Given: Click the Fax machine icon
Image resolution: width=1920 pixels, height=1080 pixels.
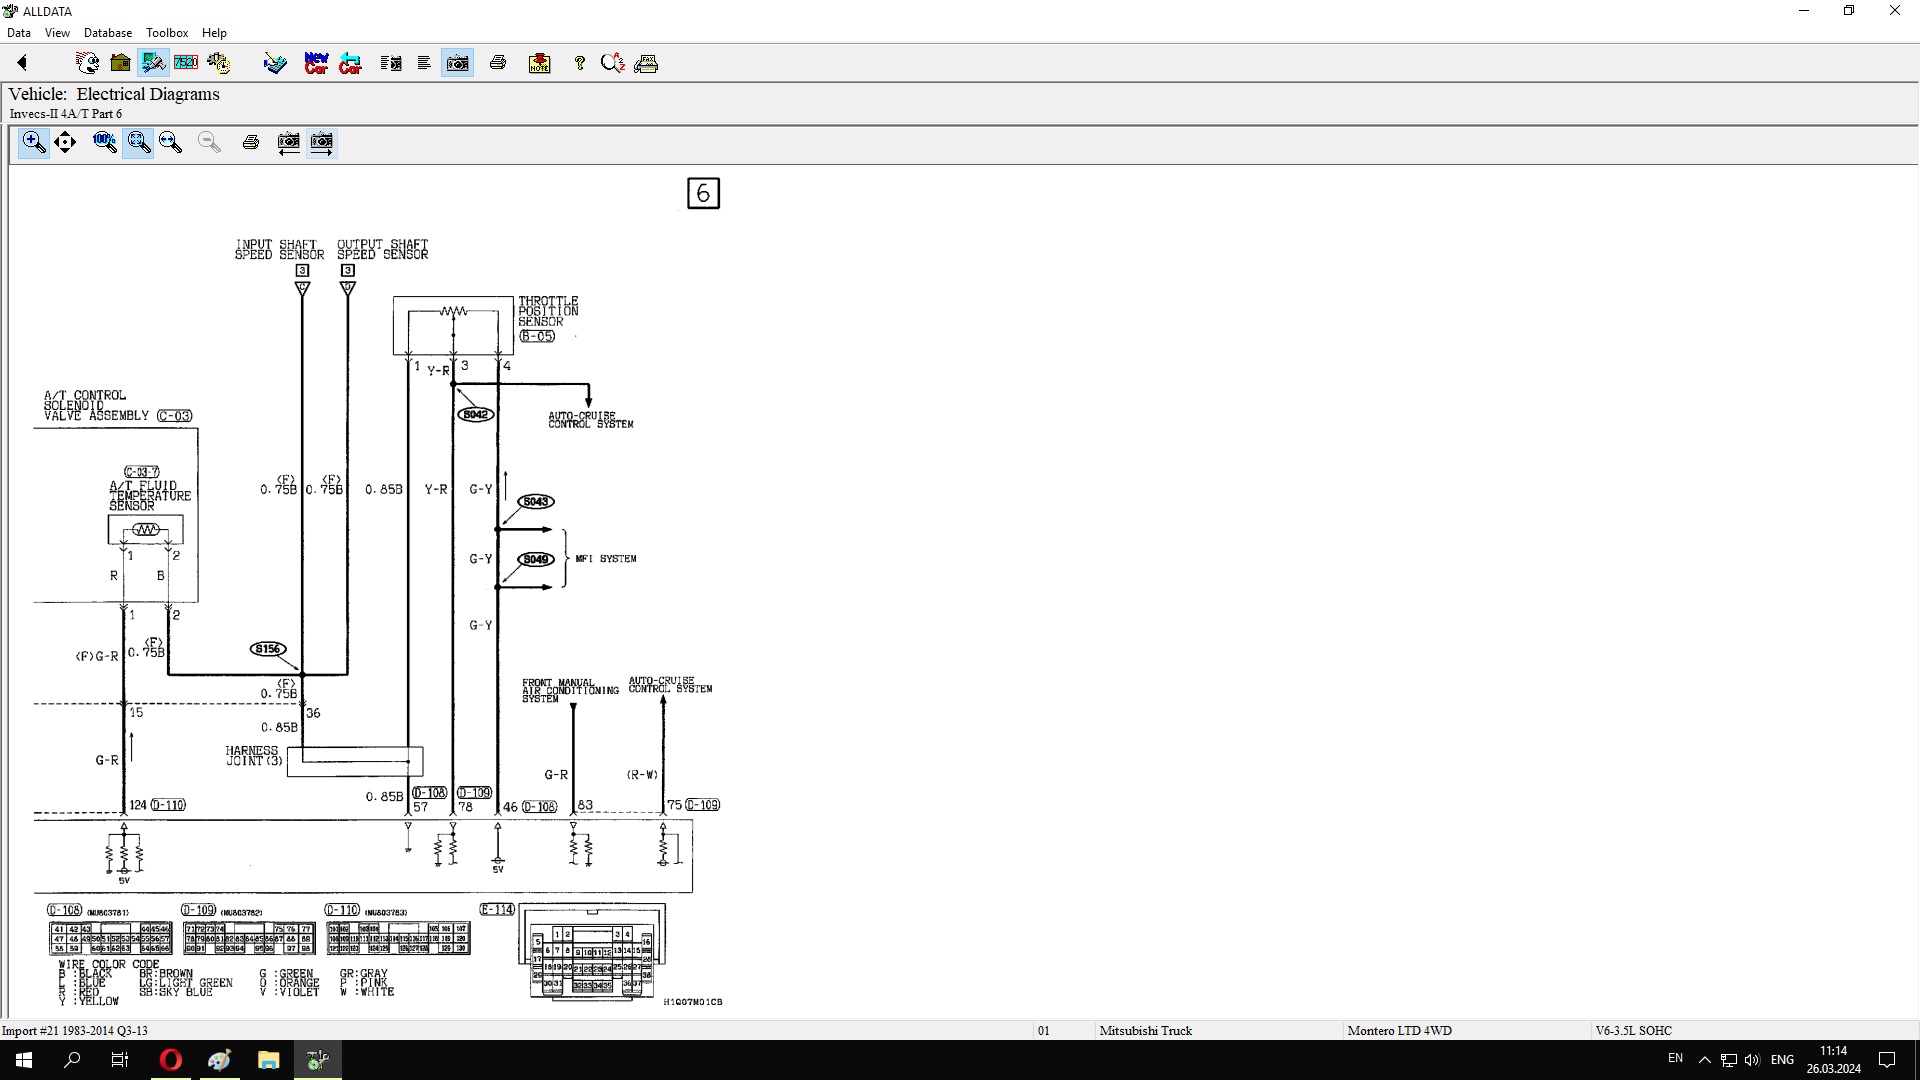Looking at the screenshot, I should pos(646,63).
